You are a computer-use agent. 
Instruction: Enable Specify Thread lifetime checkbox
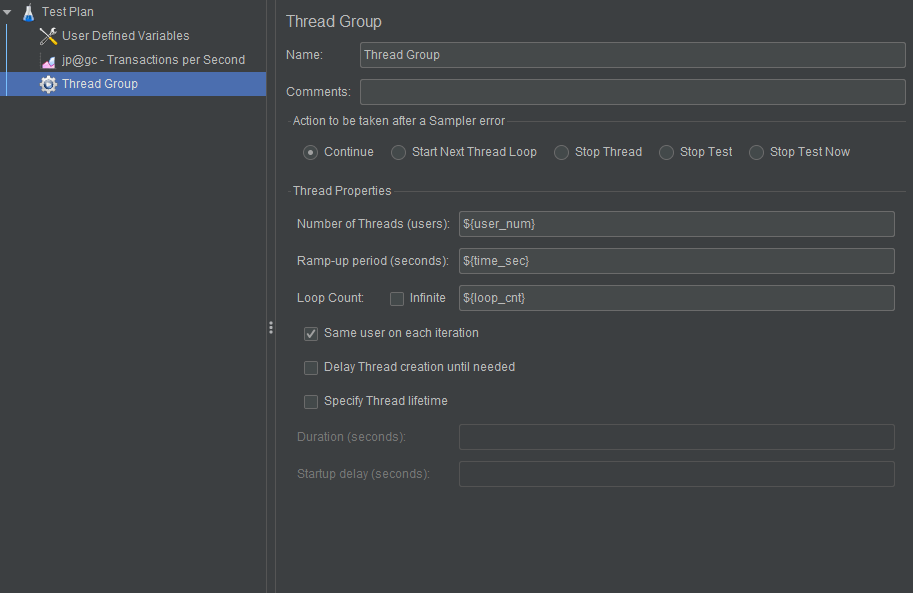pos(311,402)
